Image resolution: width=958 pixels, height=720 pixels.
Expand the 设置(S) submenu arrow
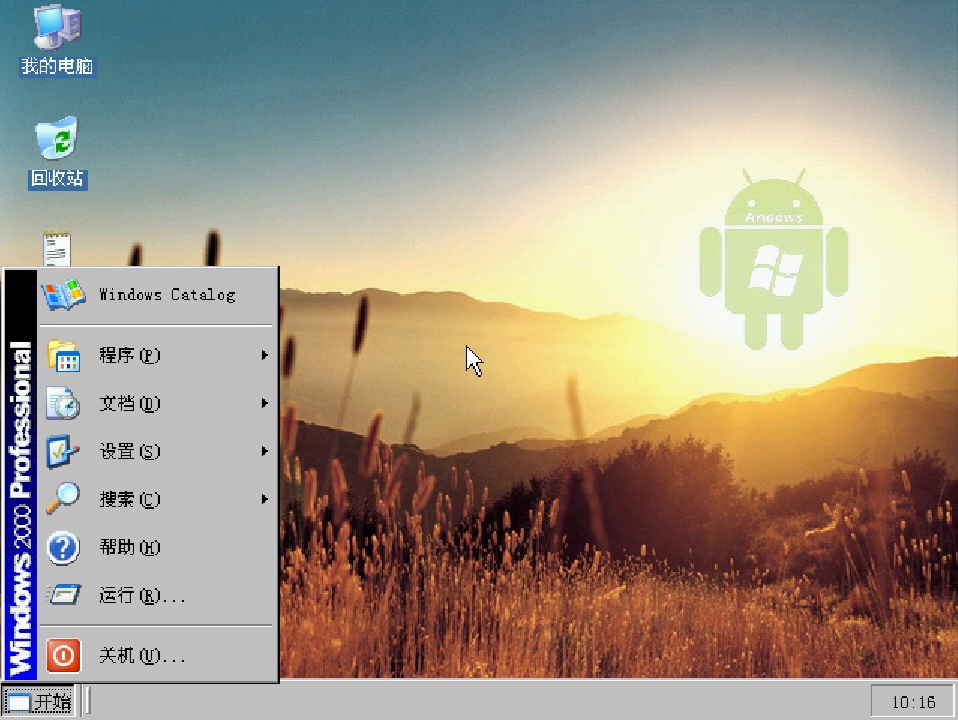(x=265, y=451)
